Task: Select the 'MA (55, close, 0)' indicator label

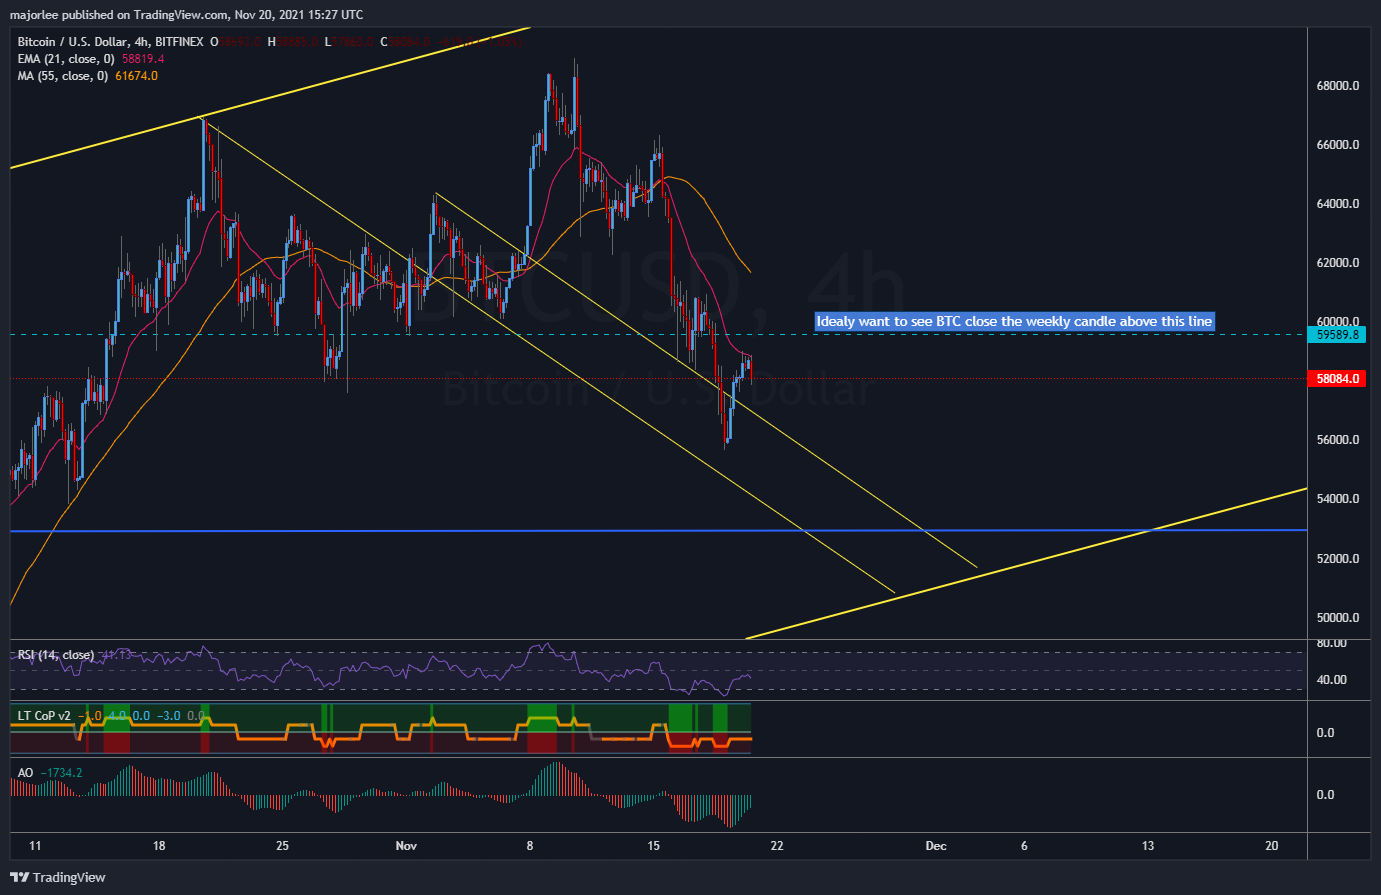Action: click(62, 76)
